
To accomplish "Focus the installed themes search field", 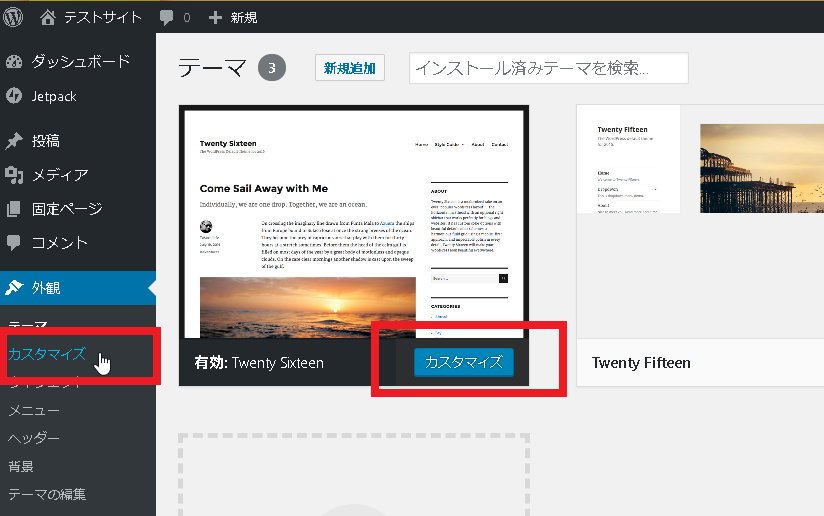I will pyautogui.click(x=548, y=68).
